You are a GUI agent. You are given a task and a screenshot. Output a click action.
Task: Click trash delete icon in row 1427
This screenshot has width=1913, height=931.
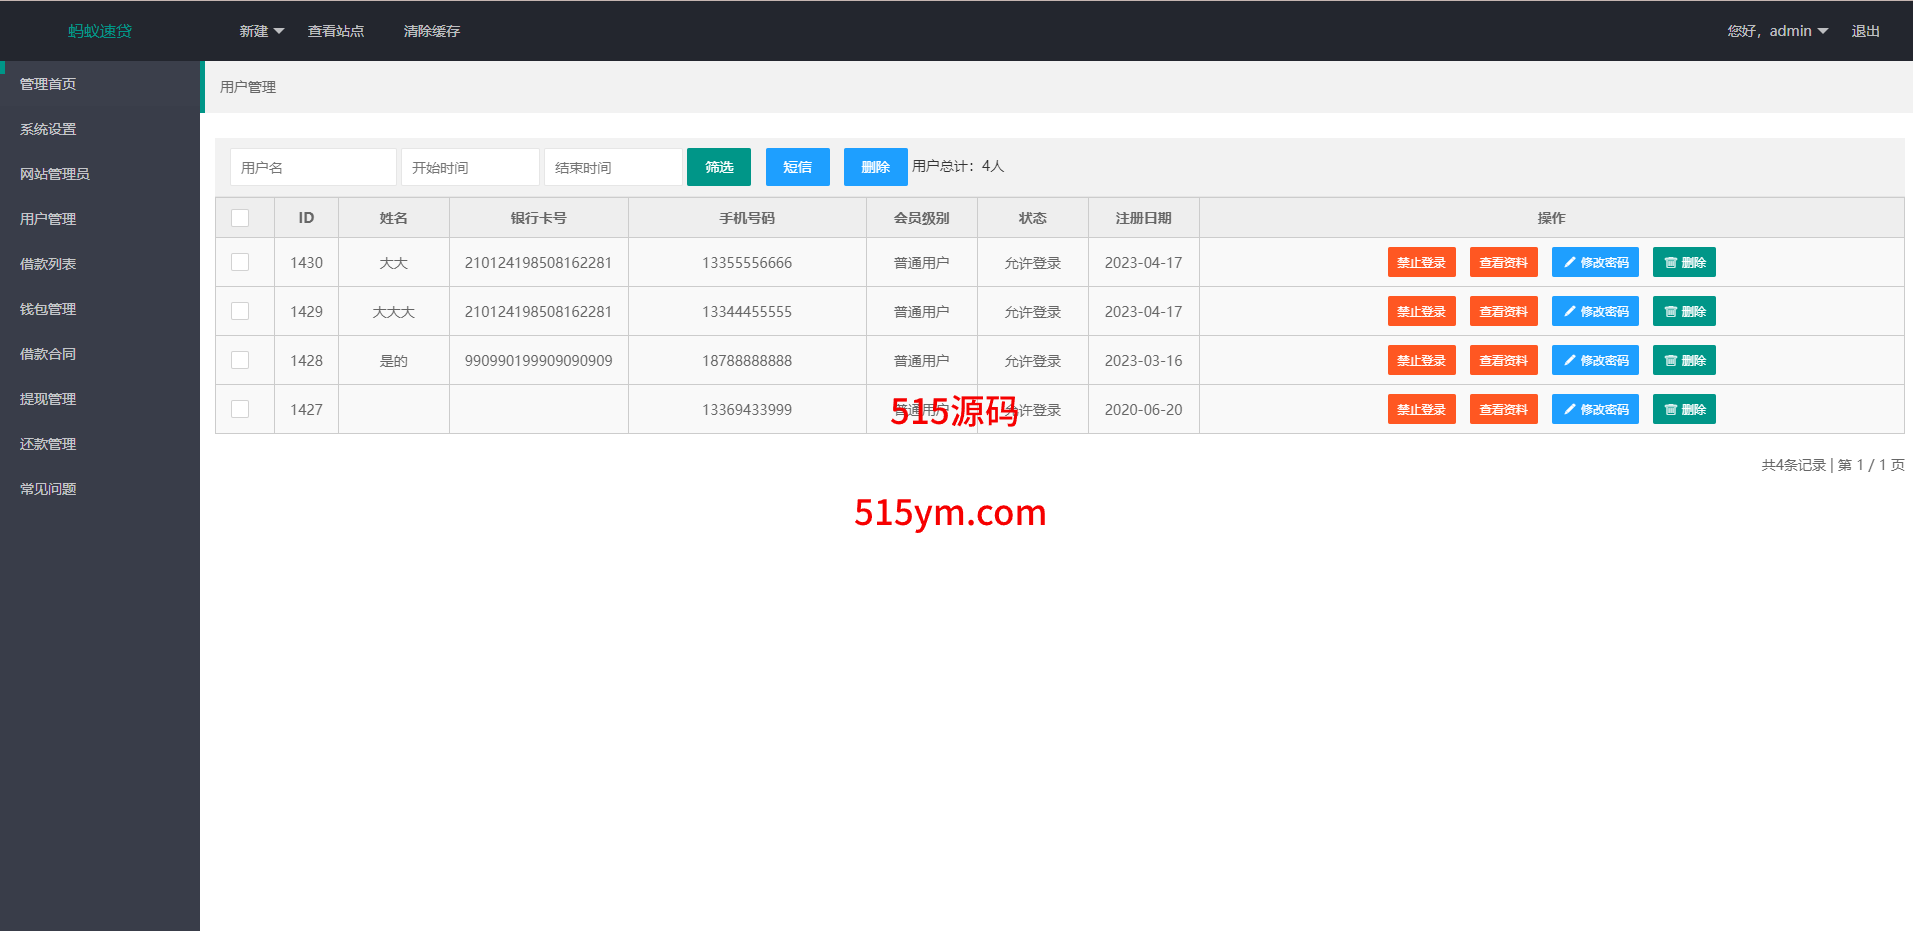pos(1671,410)
